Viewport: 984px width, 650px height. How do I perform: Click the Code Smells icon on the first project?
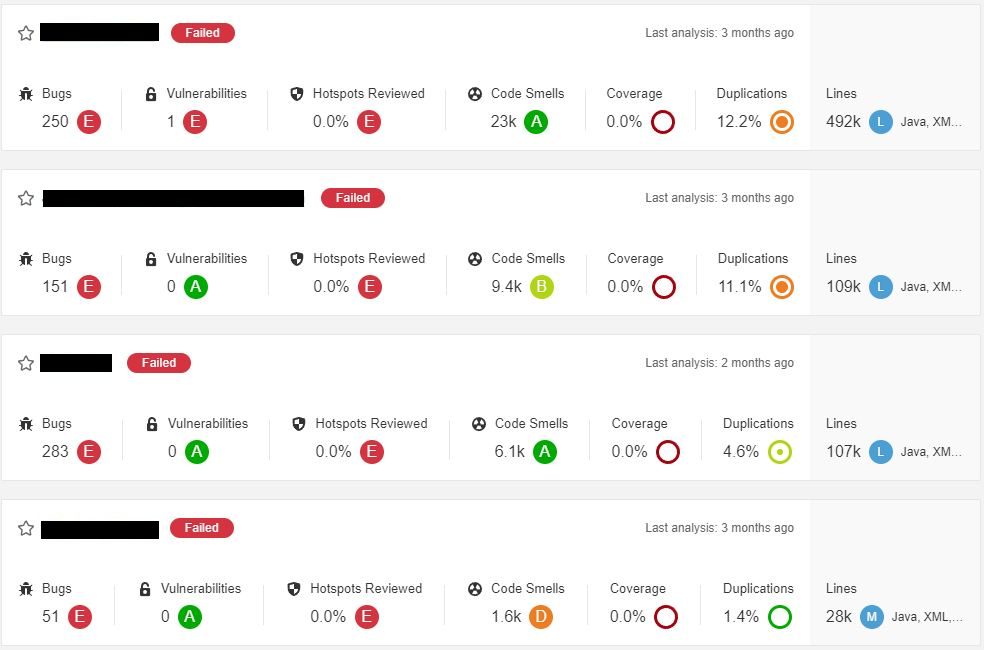pos(474,93)
